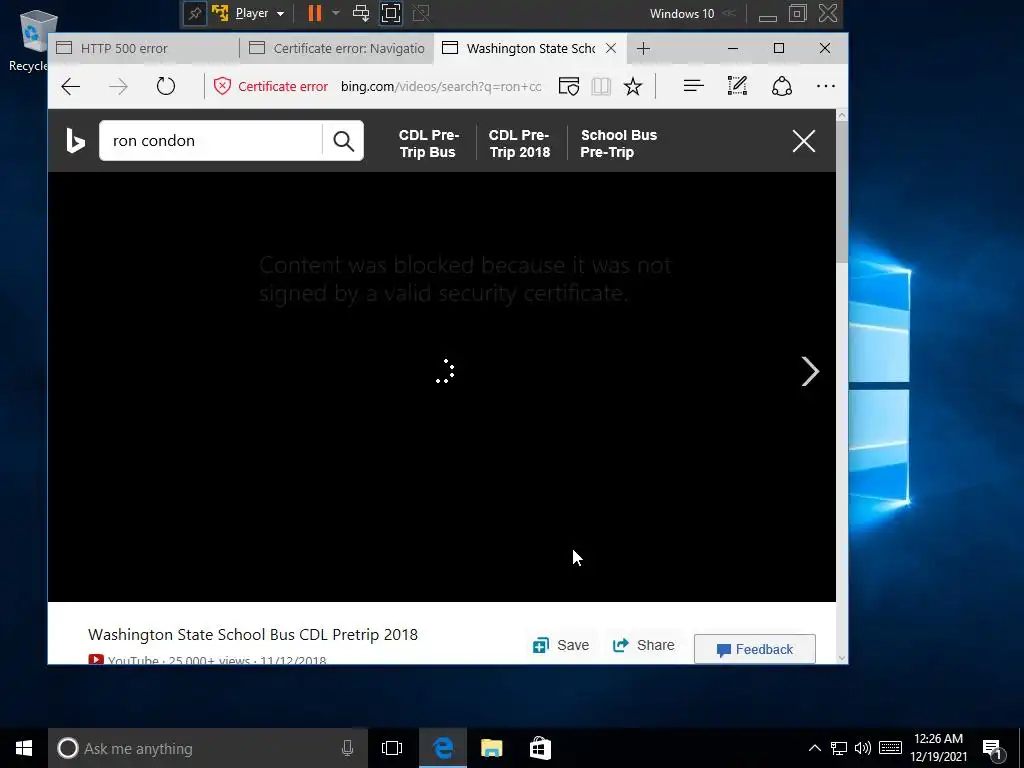Click the Send Ctrl+Alt+Del icon

click(360, 13)
